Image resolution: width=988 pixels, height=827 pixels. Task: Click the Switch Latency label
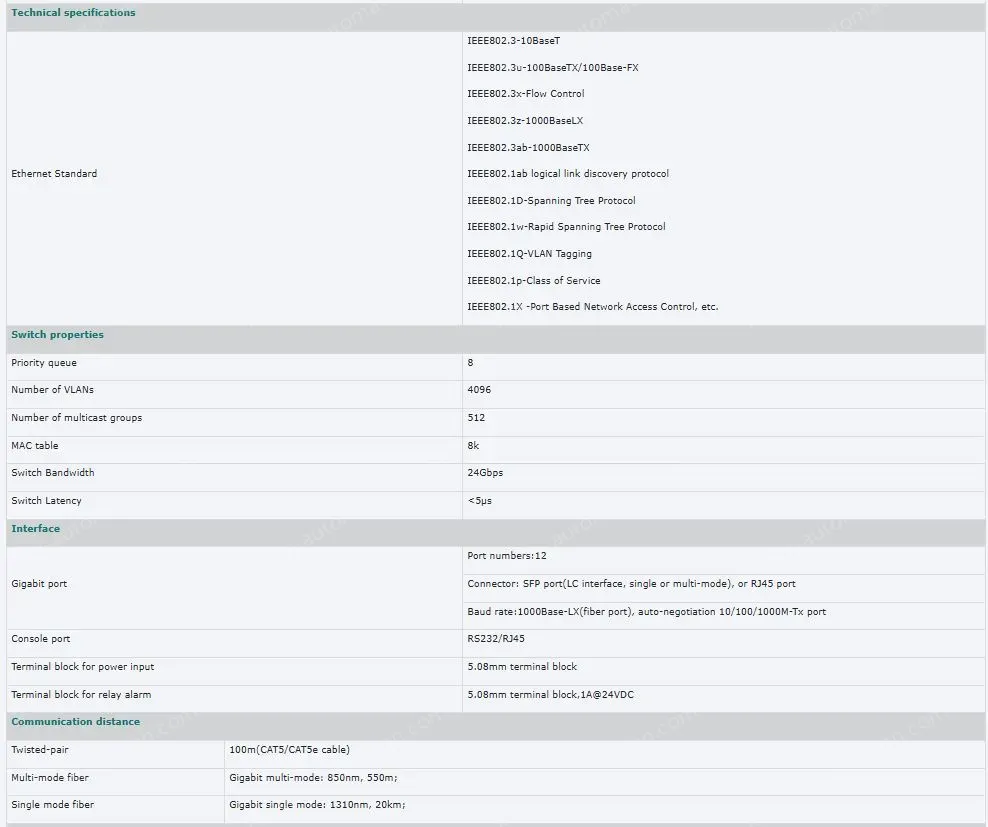46,501
